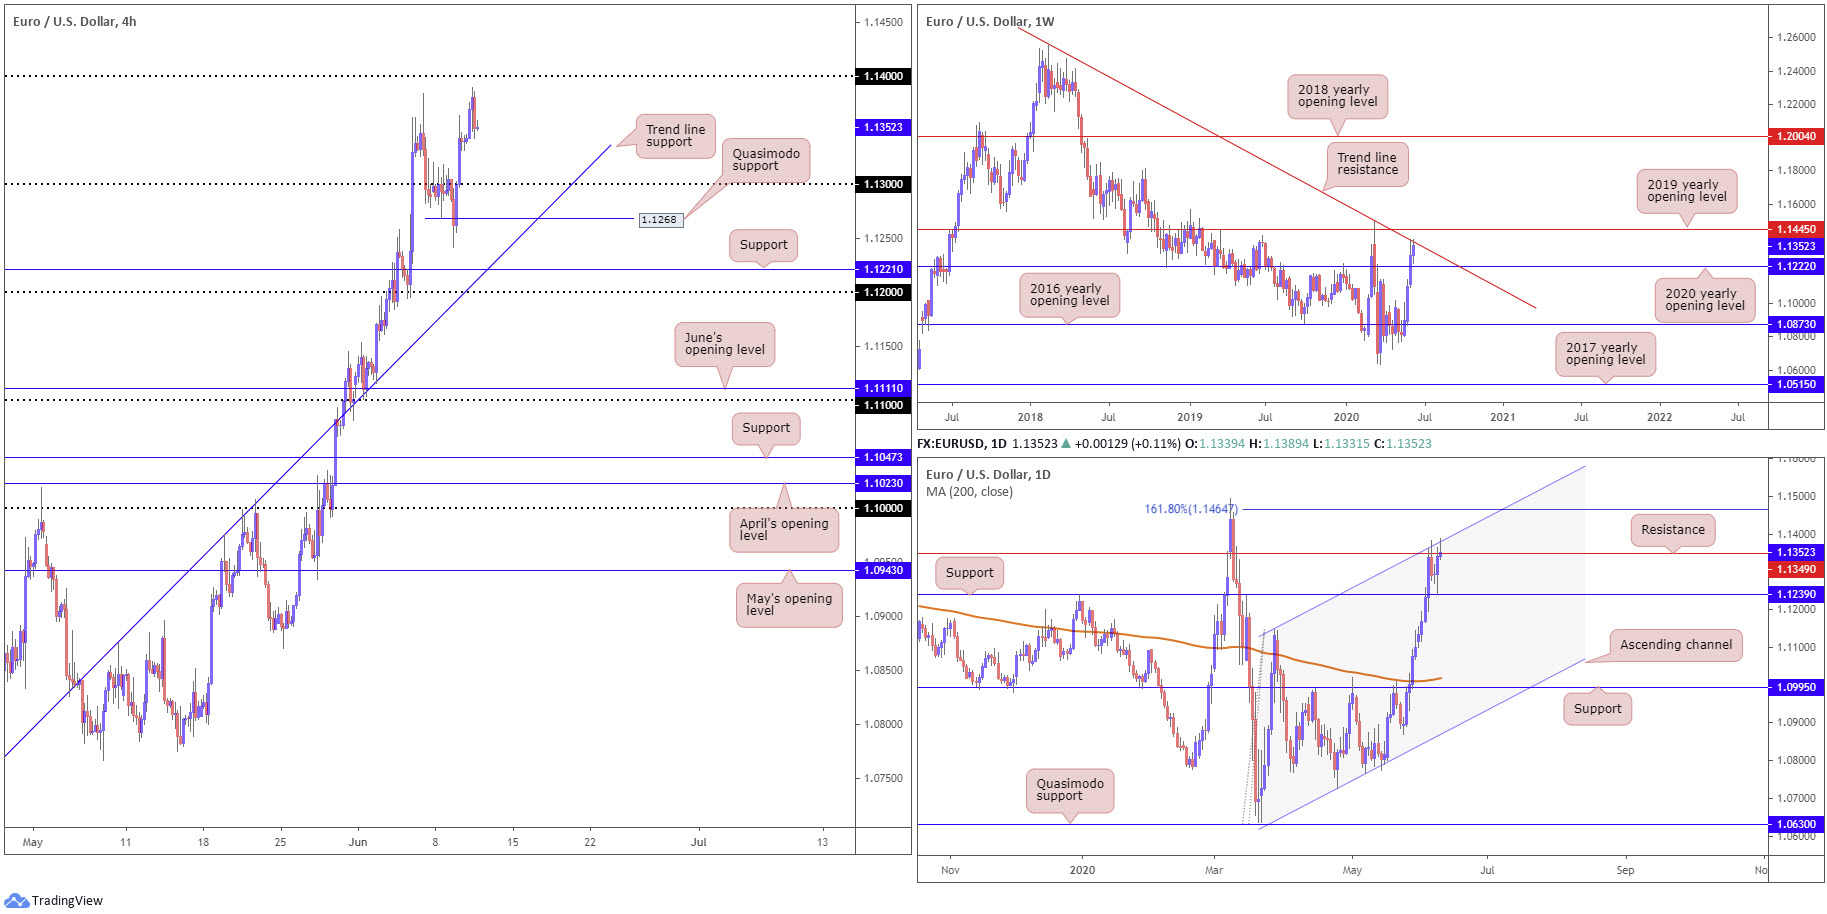
Task: Select the 1.1268 price label box
Action: point(660,220)
